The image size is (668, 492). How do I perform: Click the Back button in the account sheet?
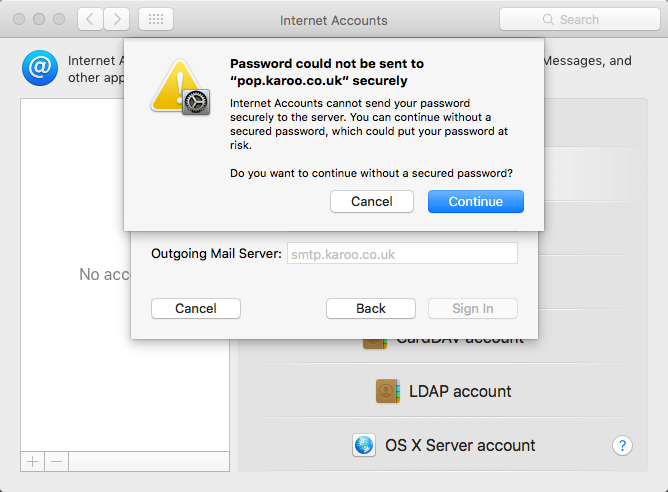coord(371,308)
